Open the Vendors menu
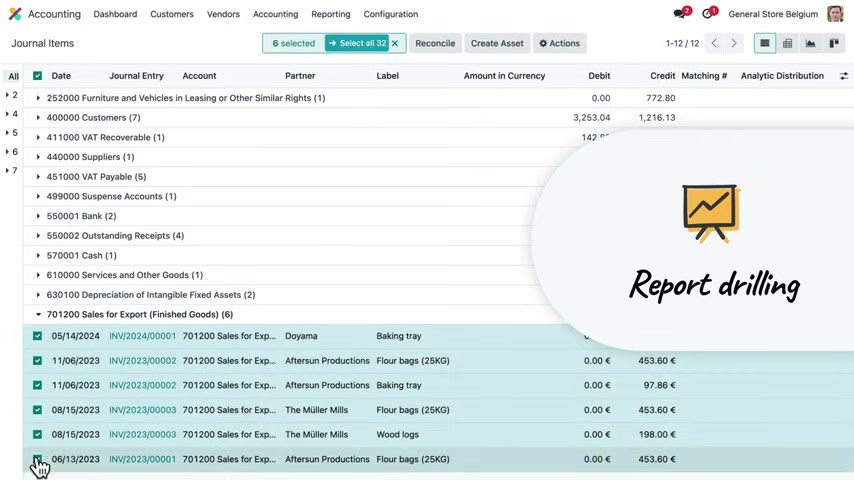This screenshot has height=480, width=854. (223, 14)
